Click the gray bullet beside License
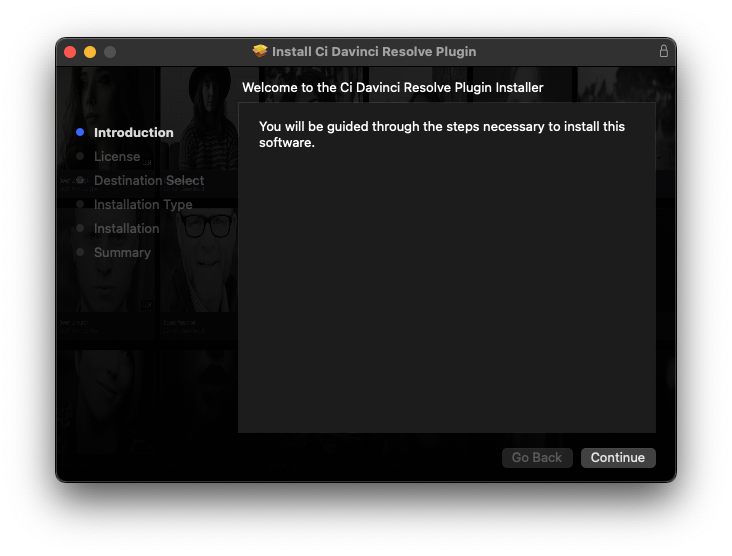The image size is (732, 556). pyautogui.click(x=80, y=156)
